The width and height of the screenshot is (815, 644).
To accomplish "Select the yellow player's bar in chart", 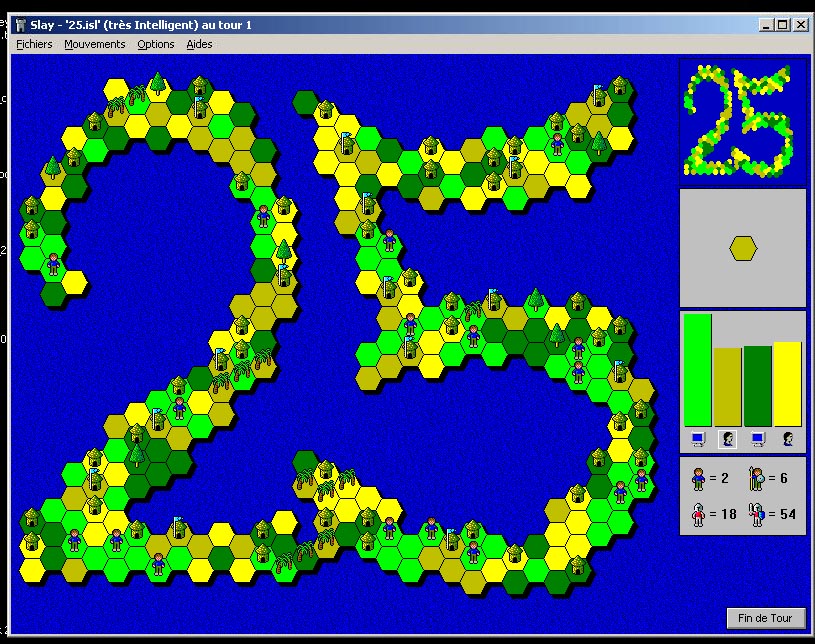I will [787, 384].
